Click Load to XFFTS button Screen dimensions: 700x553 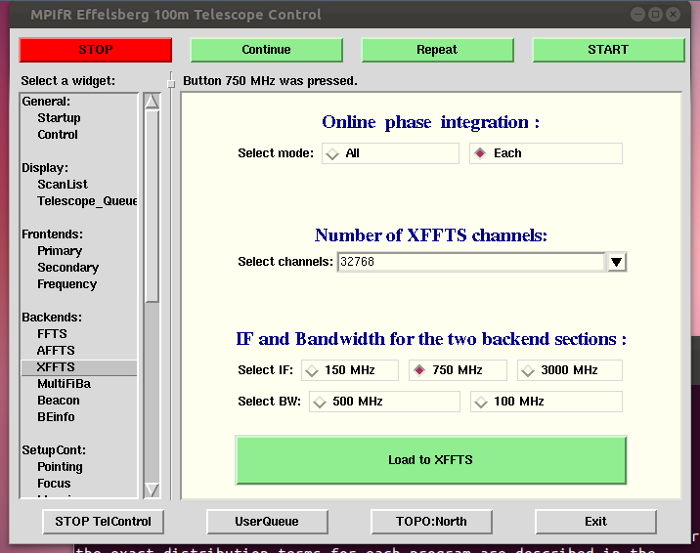pos(431,460)
